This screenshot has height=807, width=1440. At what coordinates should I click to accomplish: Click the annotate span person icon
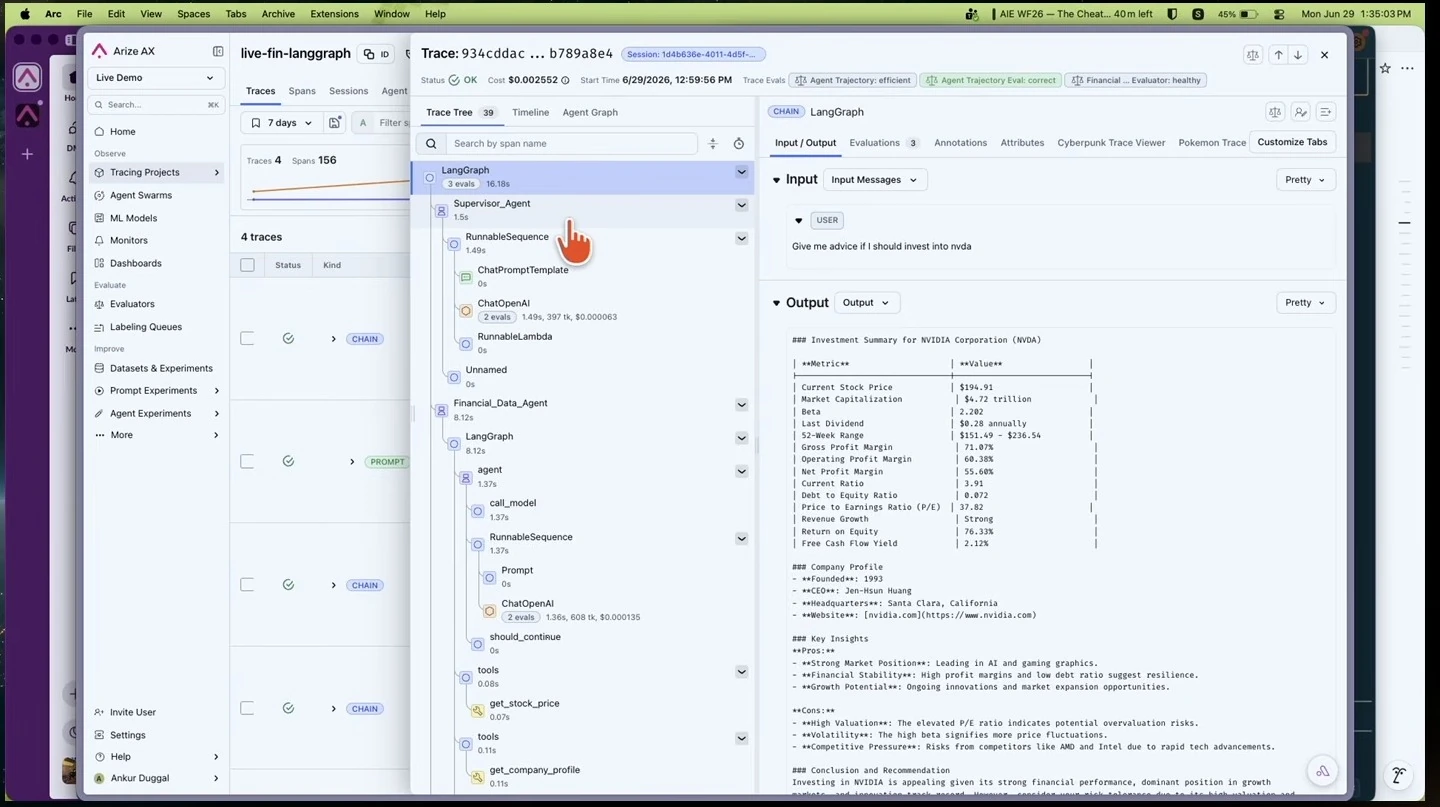pyautogui.click(x=1300, y=112)
